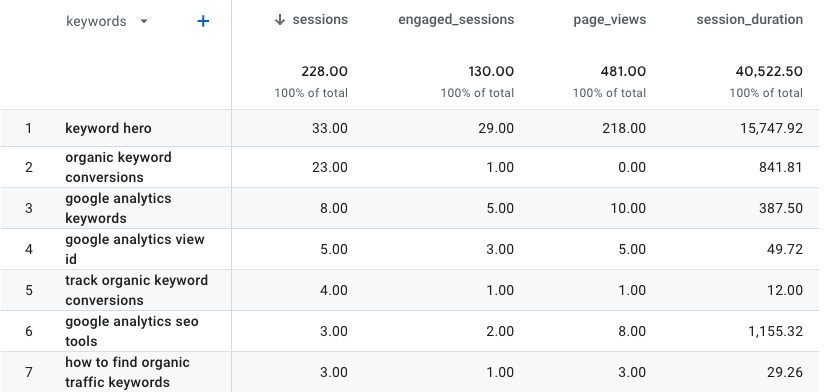This screenshot has width=824, height=392.
Task: Click the 1,155.32 session duration cell
Action: pyautogui.click(x=775, y=331)
